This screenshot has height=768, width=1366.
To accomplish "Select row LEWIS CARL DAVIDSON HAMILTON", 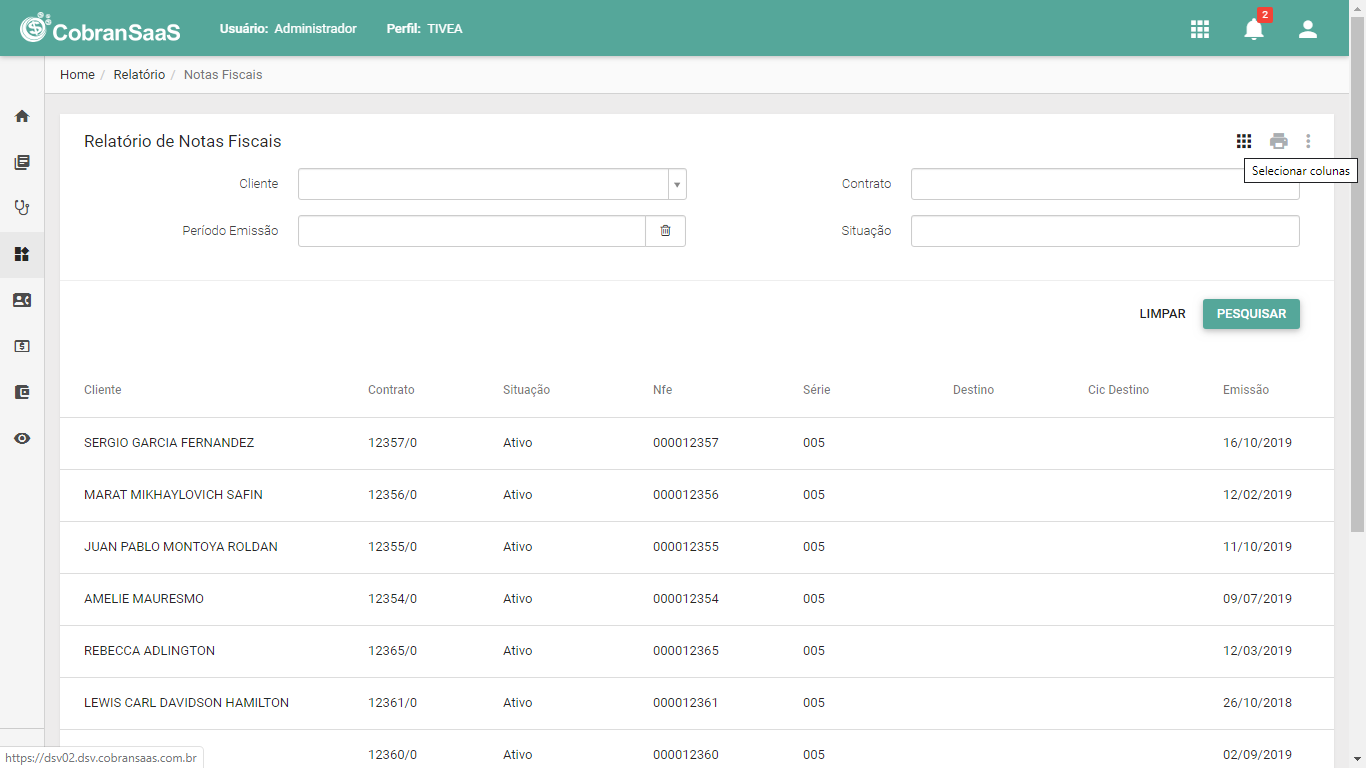I will point(697,703).
